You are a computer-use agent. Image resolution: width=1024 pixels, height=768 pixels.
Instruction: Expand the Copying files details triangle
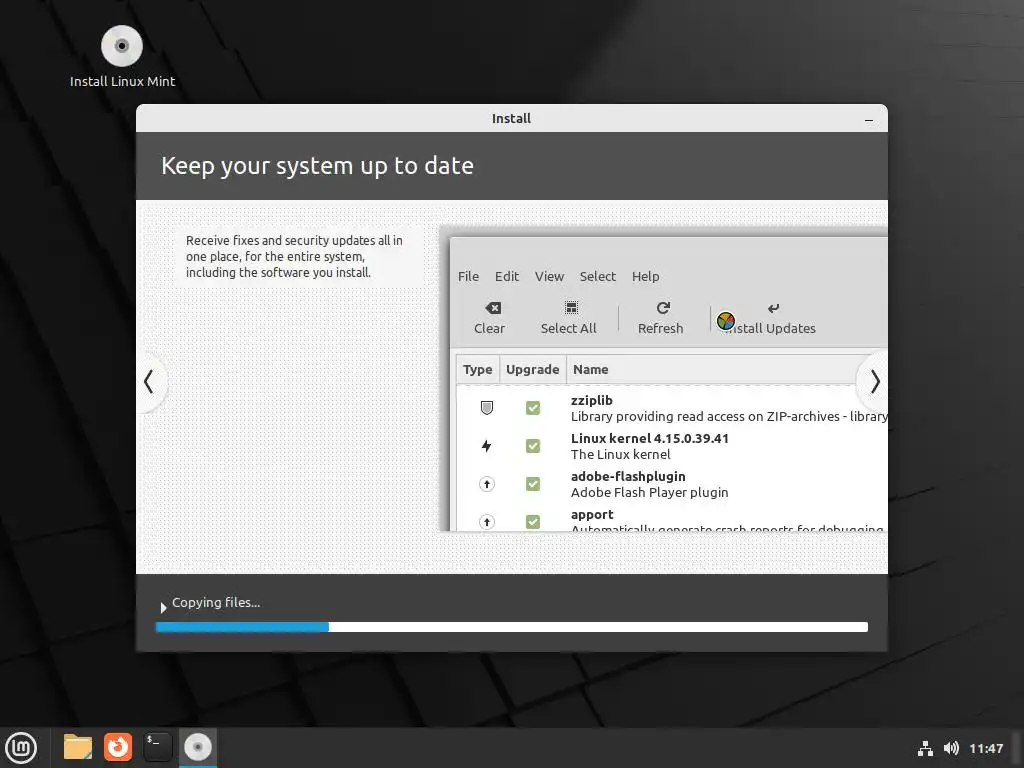(163, 608)
